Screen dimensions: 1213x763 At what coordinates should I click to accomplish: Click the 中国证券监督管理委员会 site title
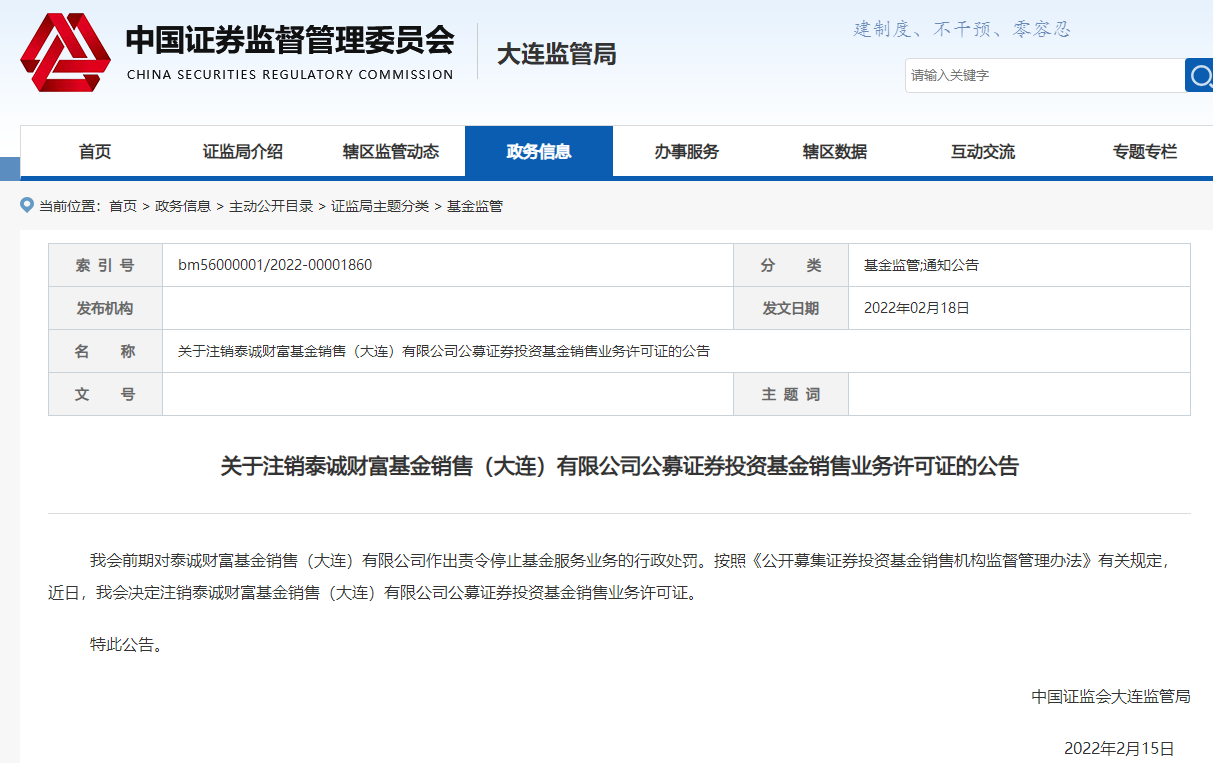(290, 41)
